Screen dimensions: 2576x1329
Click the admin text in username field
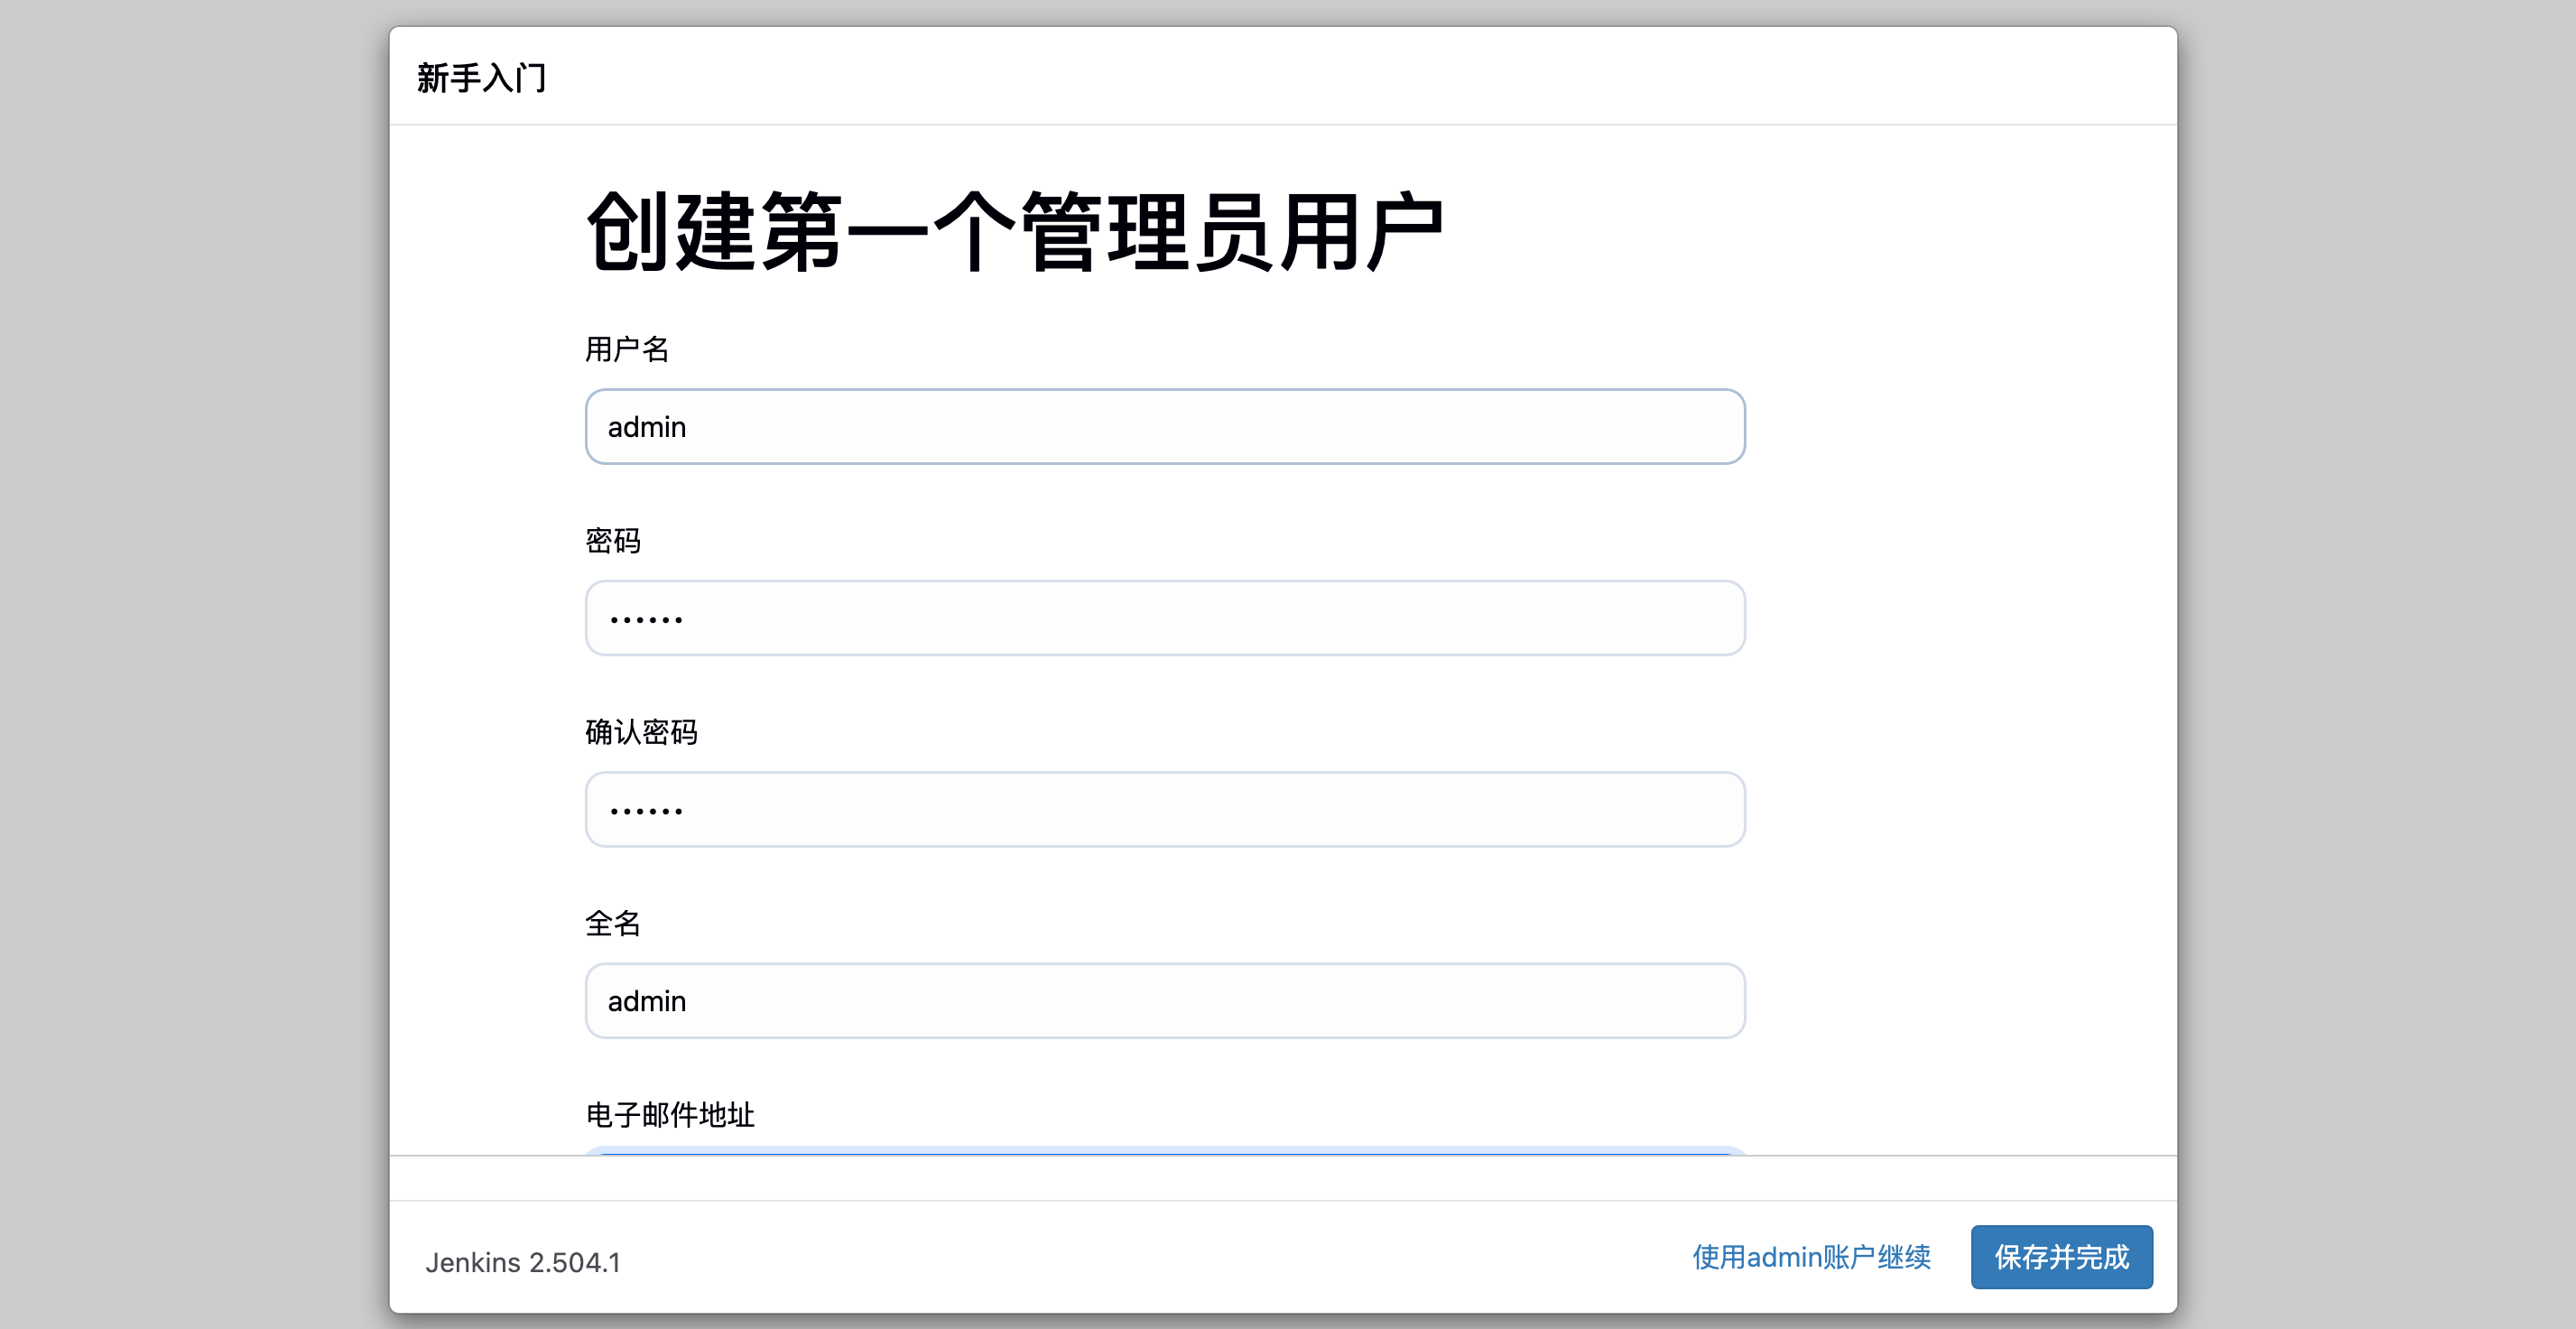pyautogui.click(x=647, y=427)
